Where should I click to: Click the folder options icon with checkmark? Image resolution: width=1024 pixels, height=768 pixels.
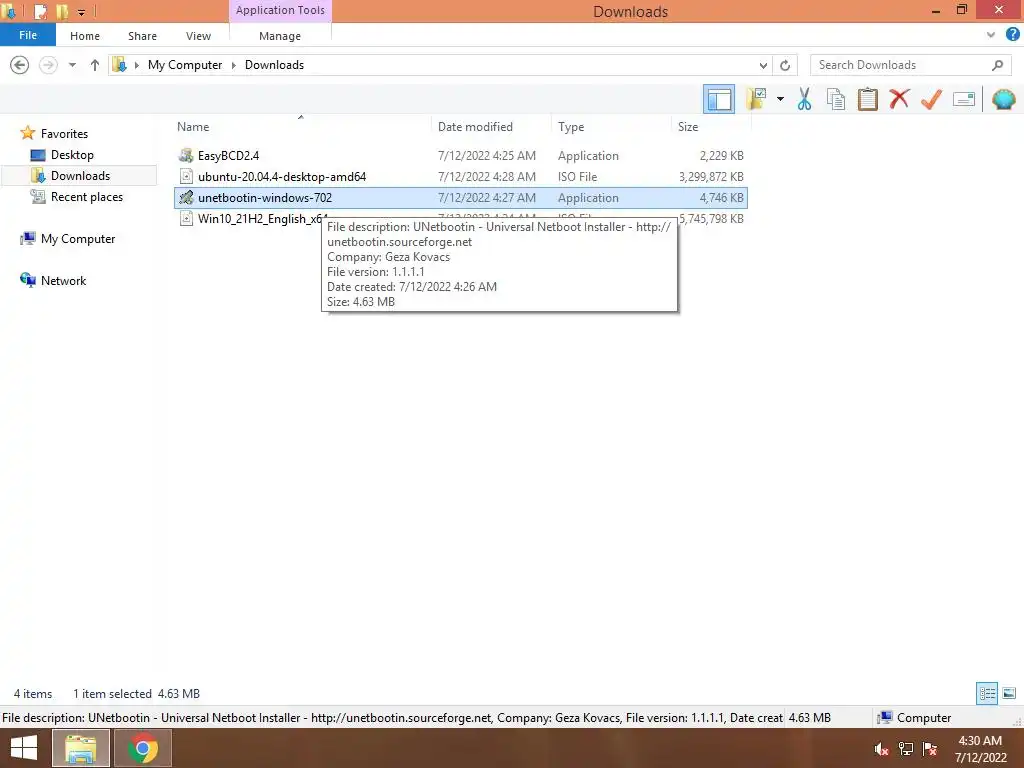[x=756, y=99]
